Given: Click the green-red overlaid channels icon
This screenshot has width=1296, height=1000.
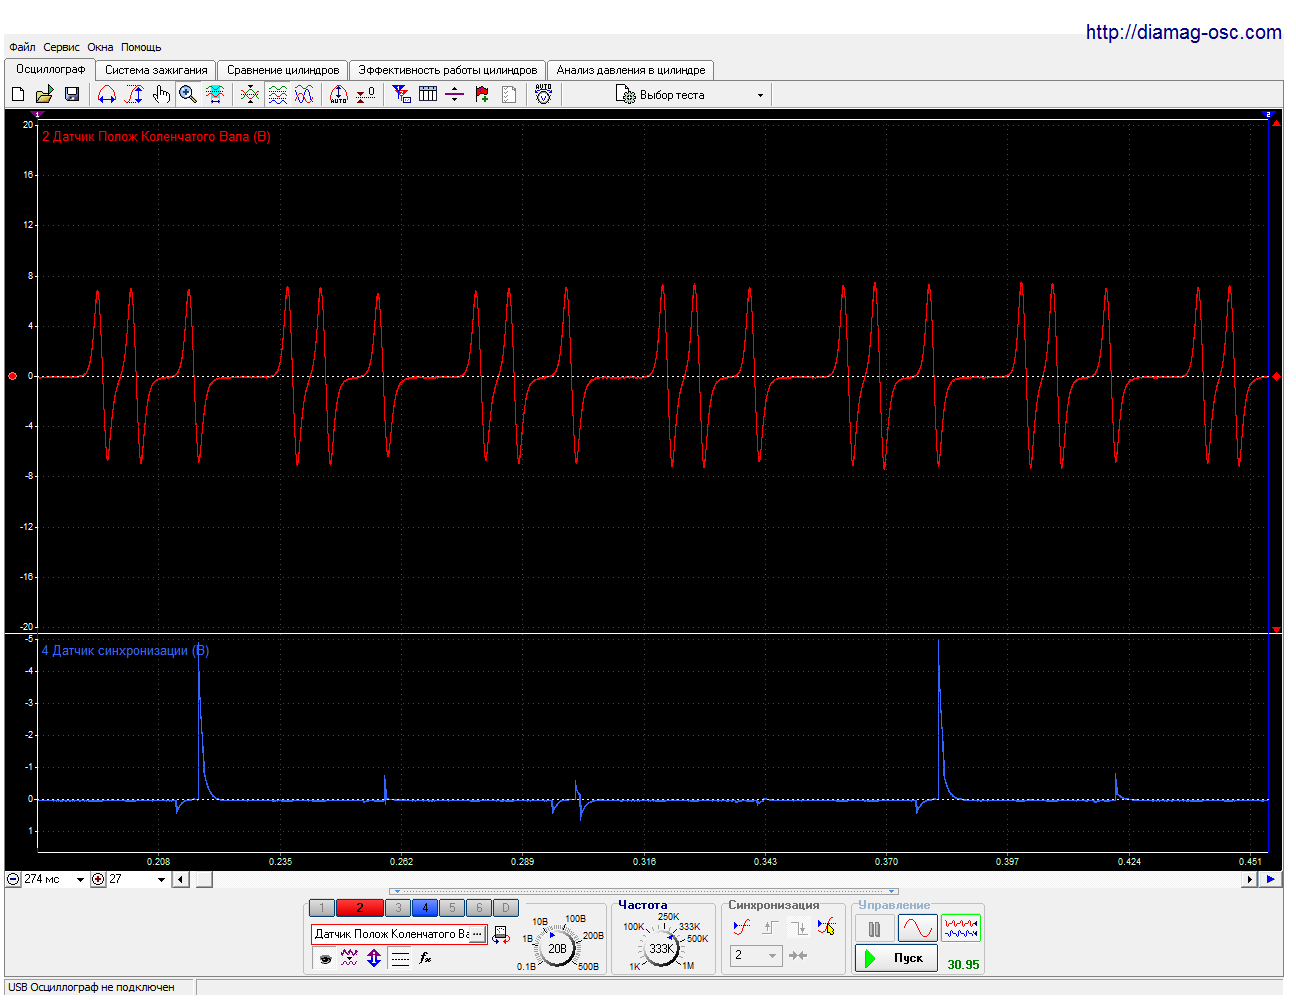Looking at the screenshot, I should [250, 94].
